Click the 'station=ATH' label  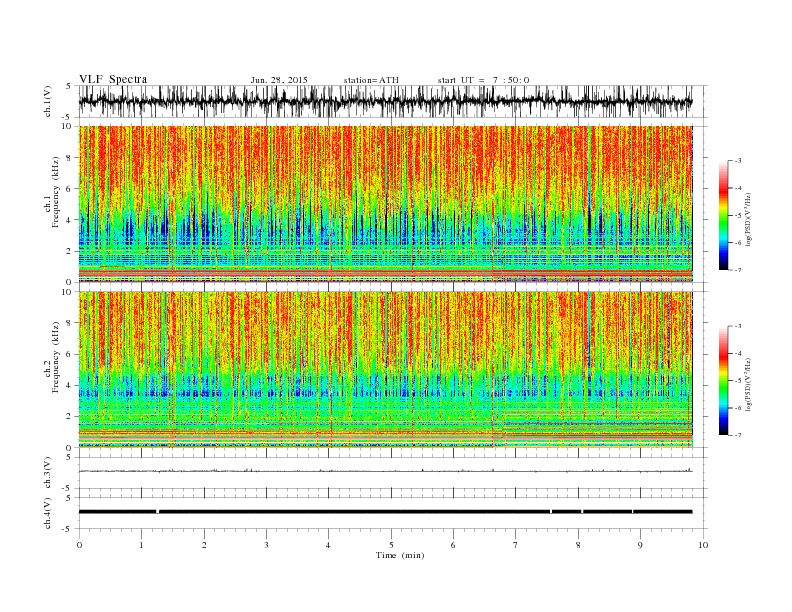371,80
